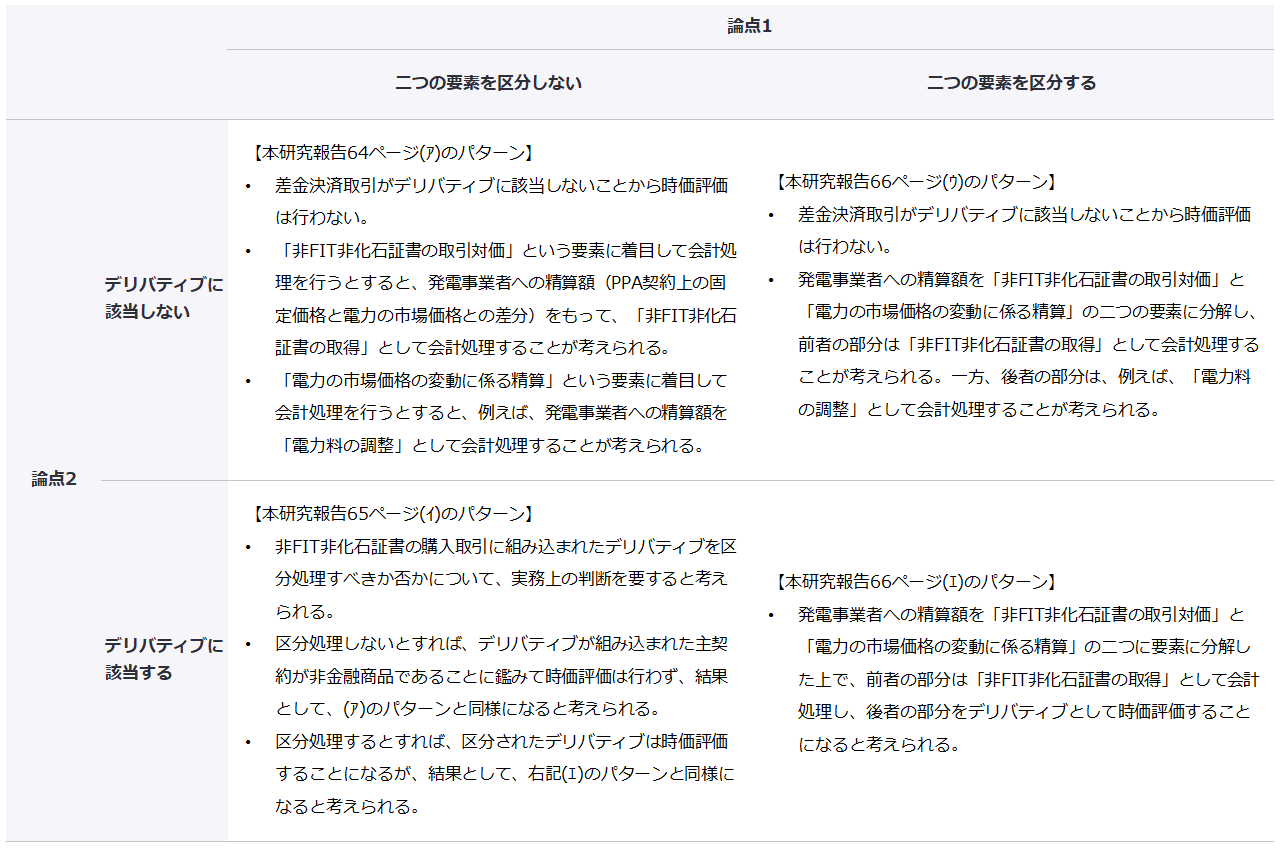Select the 二つの要素を区分しない column header
Viewport: 1281px width, 848px height.
(488, 83)
